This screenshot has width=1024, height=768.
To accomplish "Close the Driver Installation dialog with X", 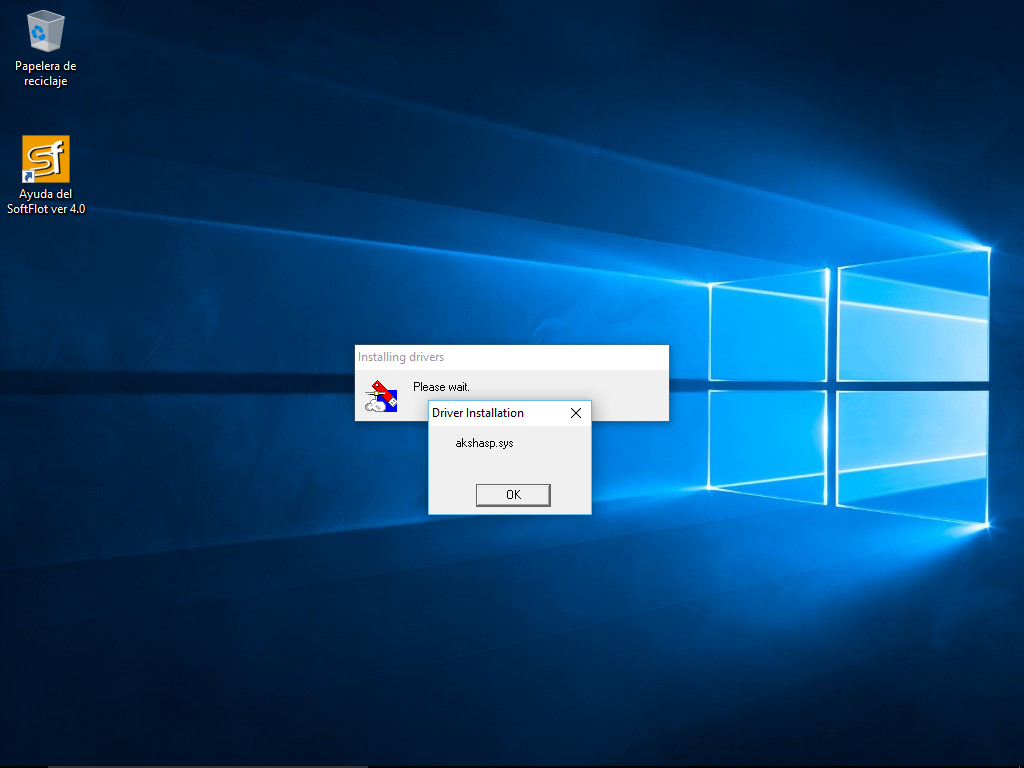I will pos(575,413).
